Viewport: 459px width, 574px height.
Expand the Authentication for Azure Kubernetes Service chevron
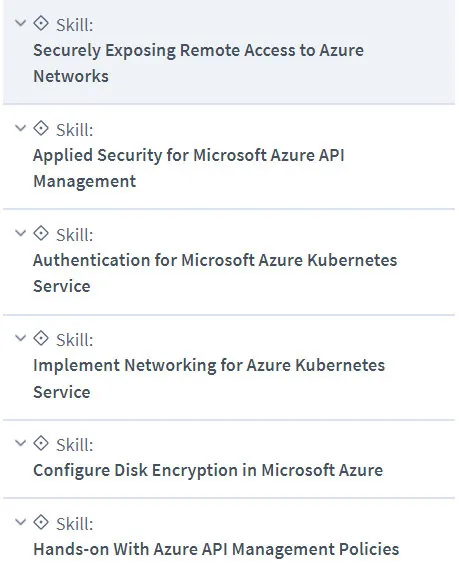pyautogui.click(x=20, y=233)
